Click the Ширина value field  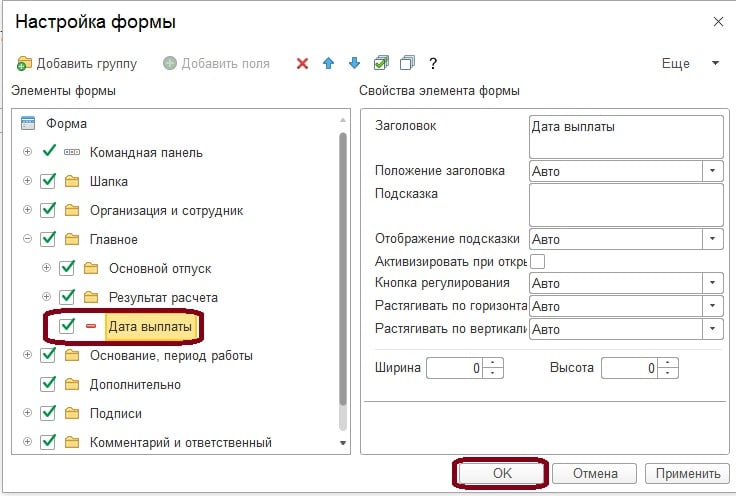tap(455, 368)
